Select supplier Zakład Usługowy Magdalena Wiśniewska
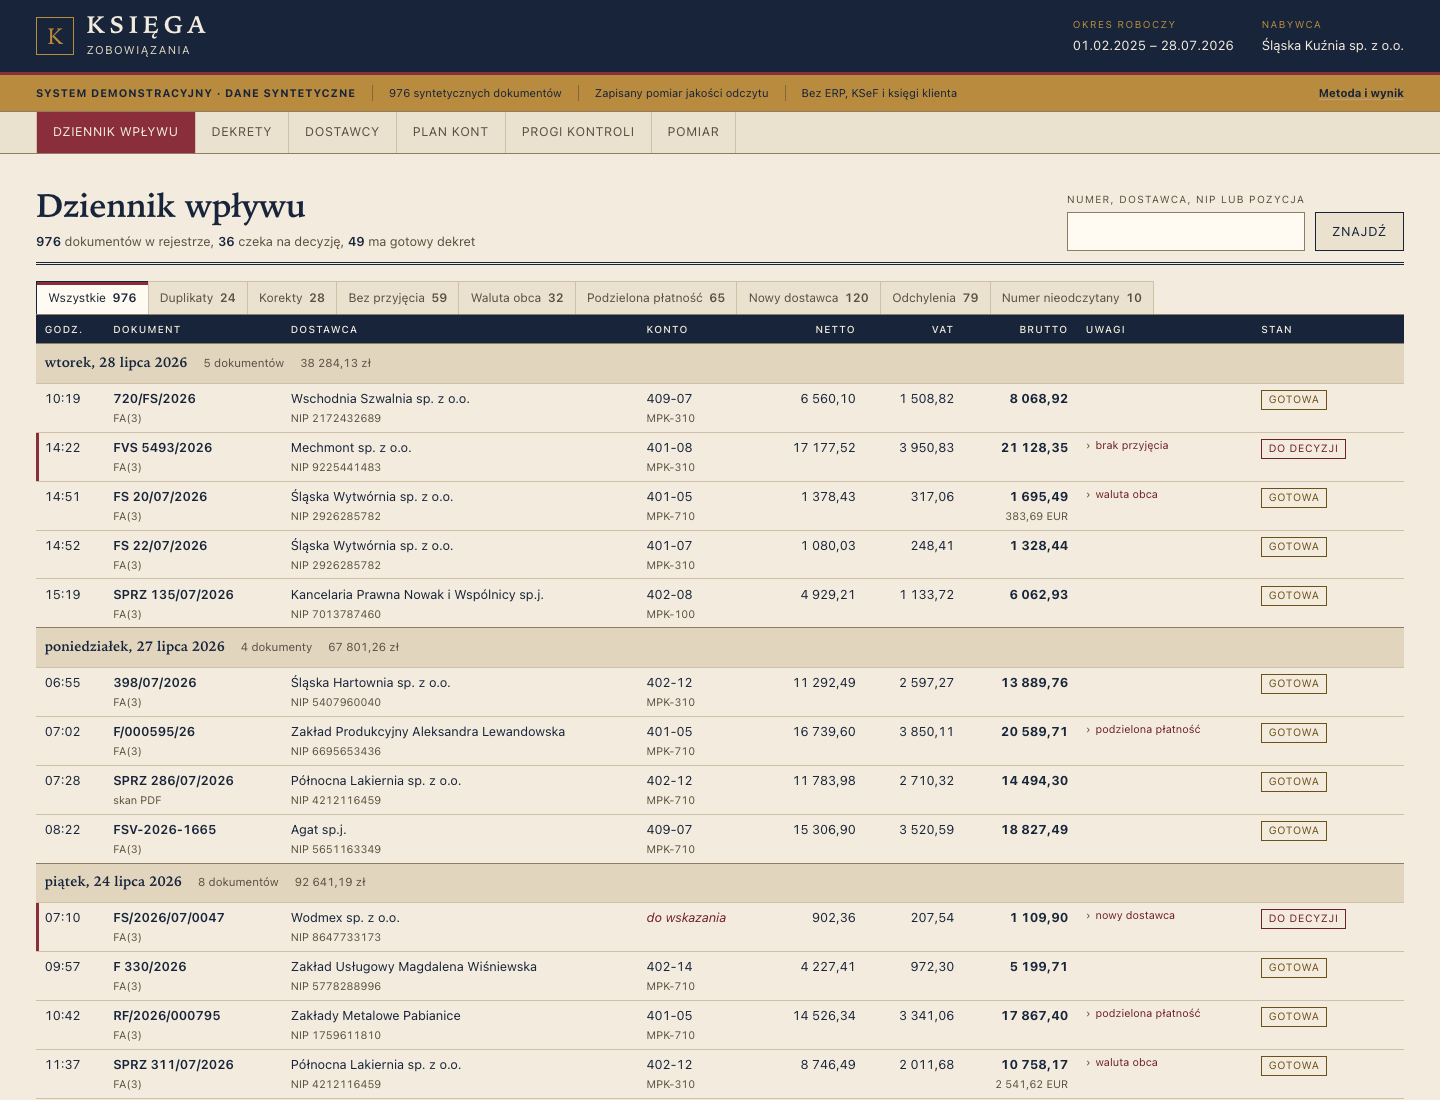The image size is (1440, 1100). pos(414,967)
